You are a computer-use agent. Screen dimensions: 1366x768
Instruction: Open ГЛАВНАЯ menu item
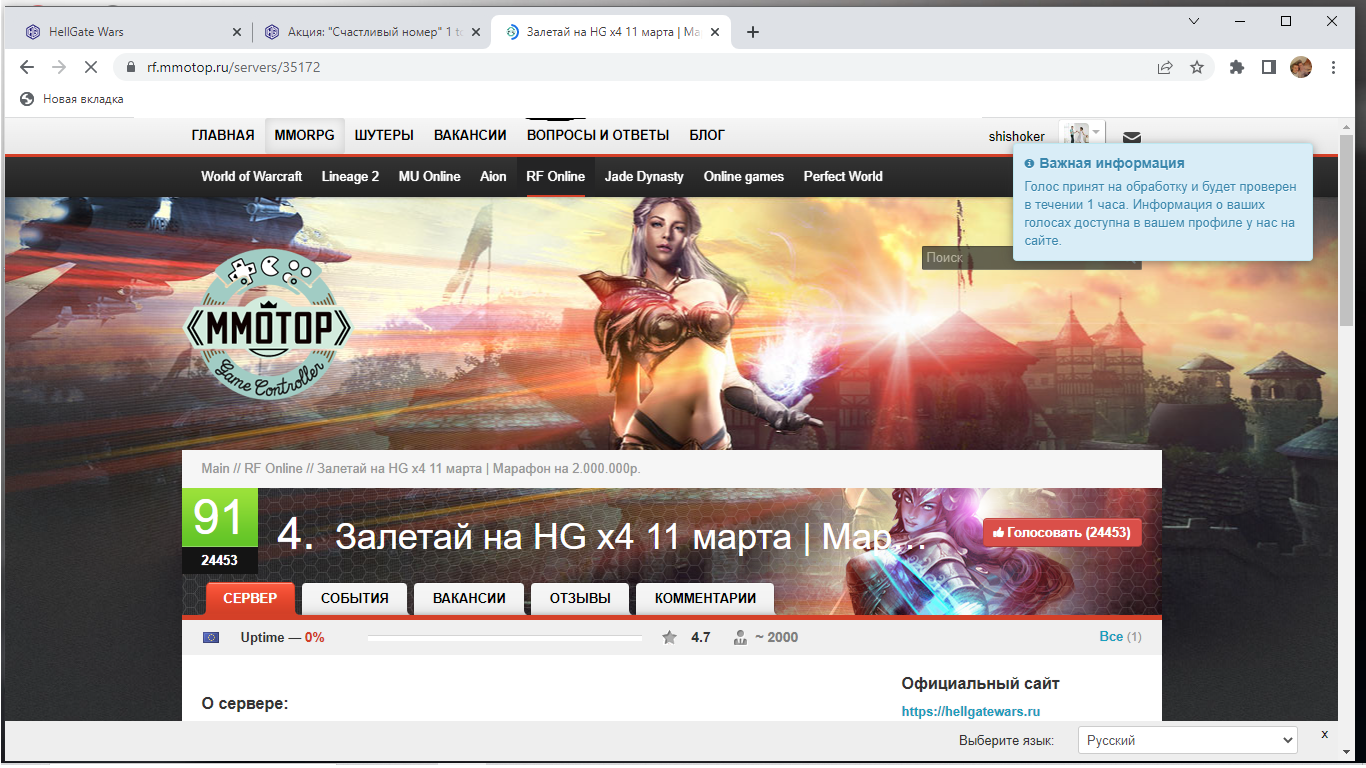click(x=223, y=135)
